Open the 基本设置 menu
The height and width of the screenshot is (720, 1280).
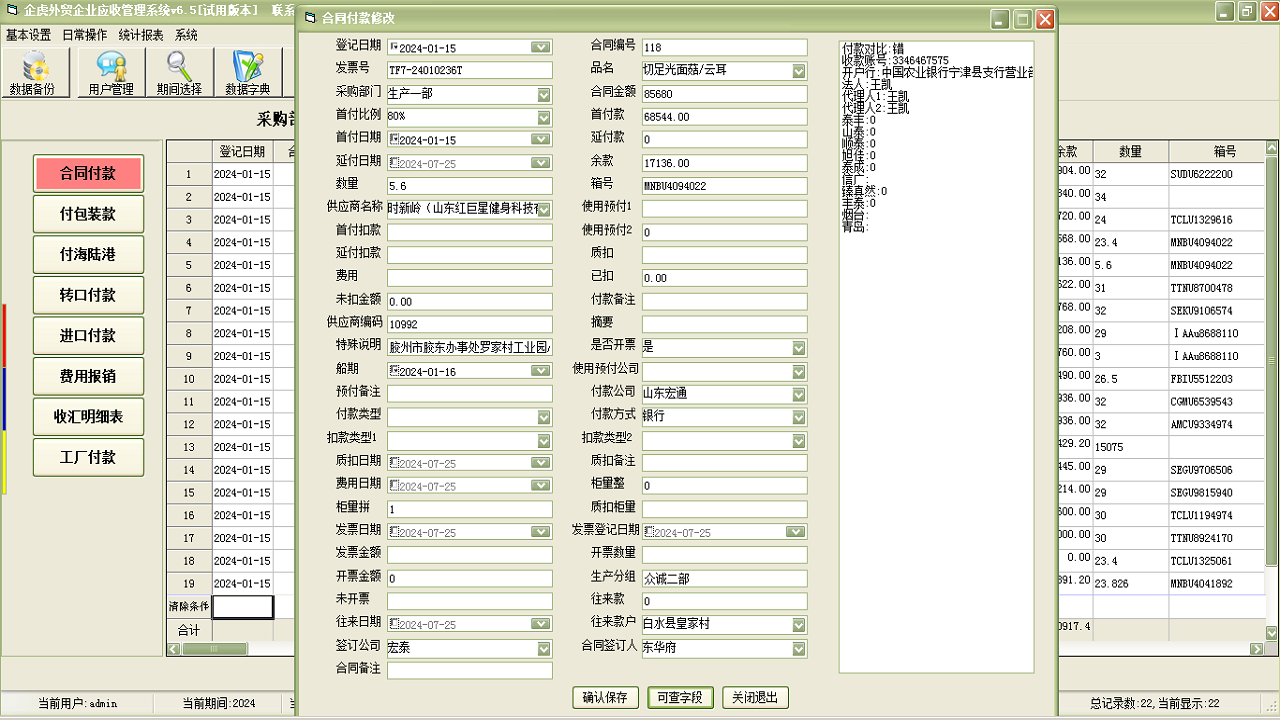(x=28, y=34)
